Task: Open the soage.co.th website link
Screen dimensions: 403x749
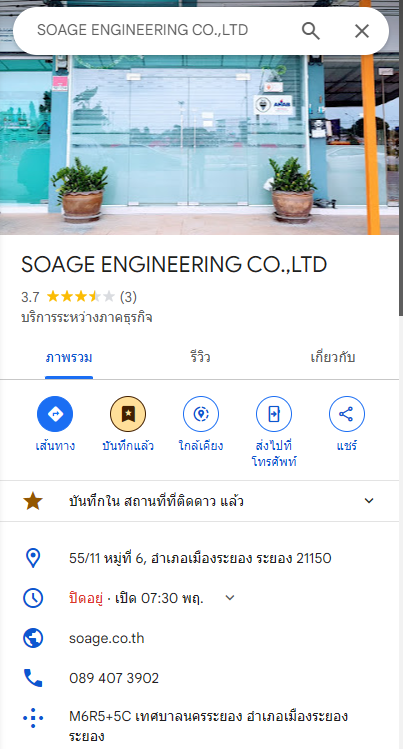Action: (106, 638)
